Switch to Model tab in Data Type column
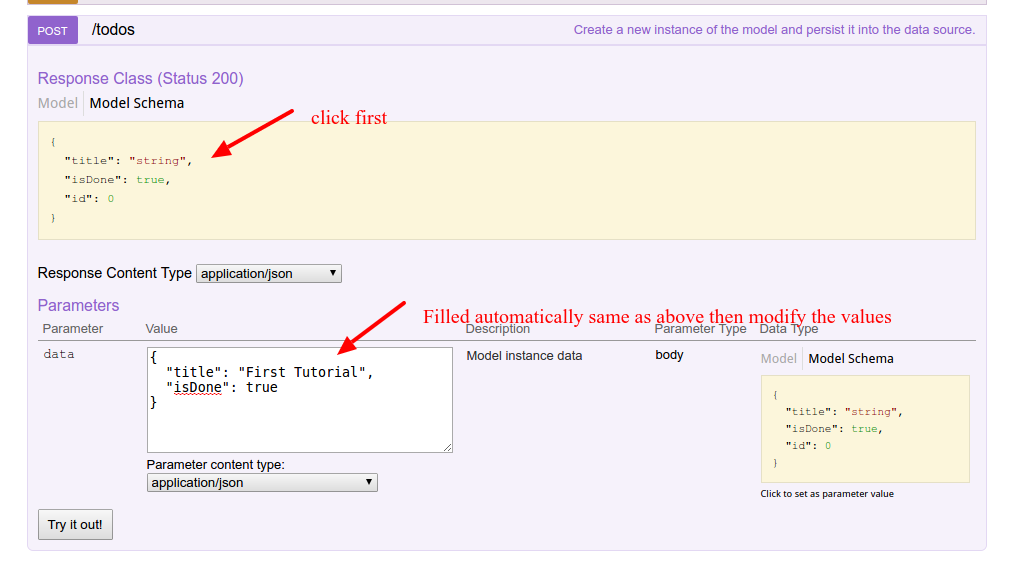This screenshot has width=1016, height=565. 779,359
